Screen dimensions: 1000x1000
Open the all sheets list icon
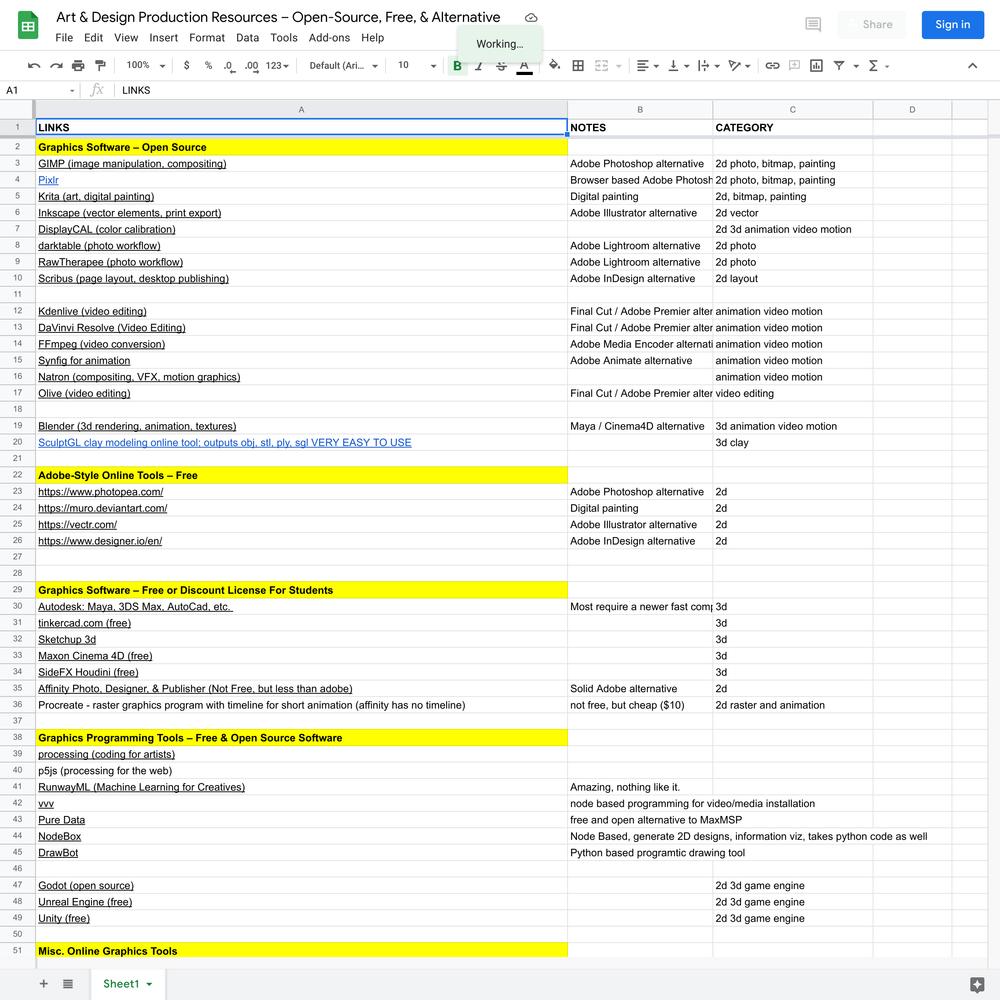[x=68, y=983]
